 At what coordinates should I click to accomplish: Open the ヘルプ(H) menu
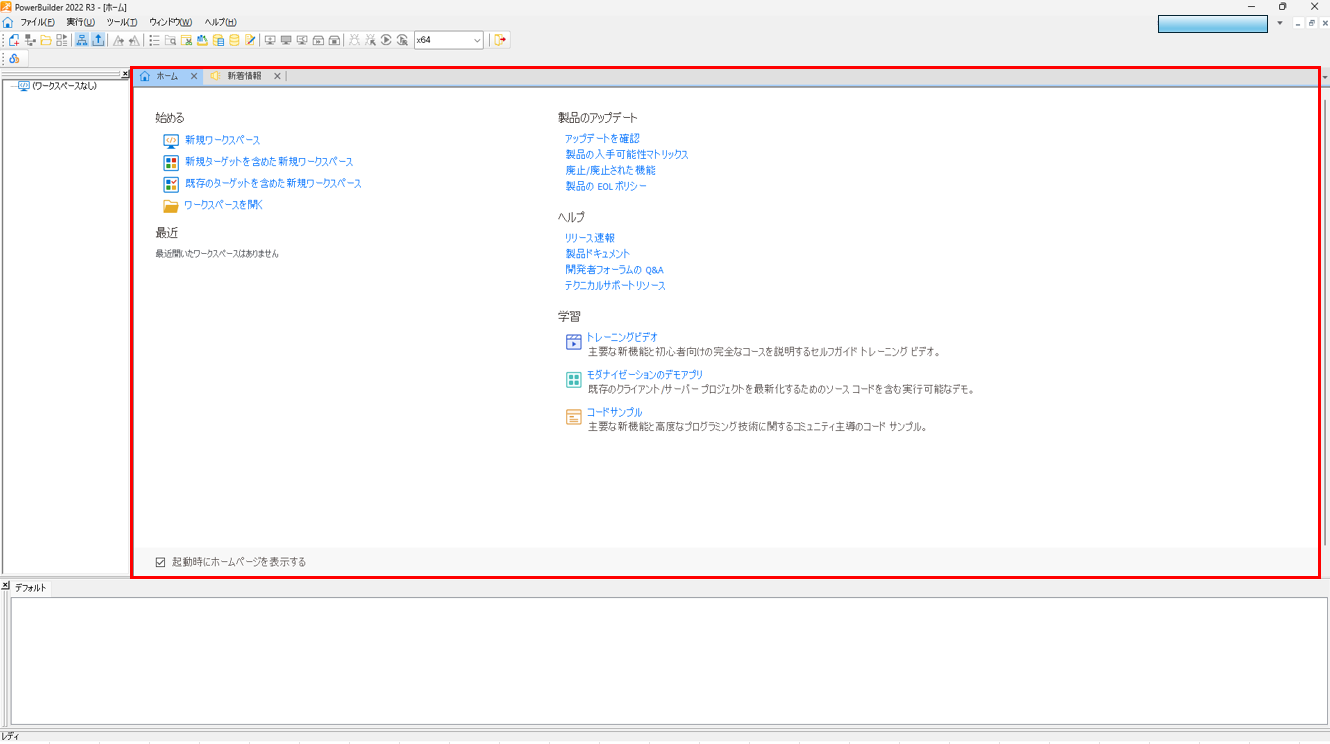(221, 22)
